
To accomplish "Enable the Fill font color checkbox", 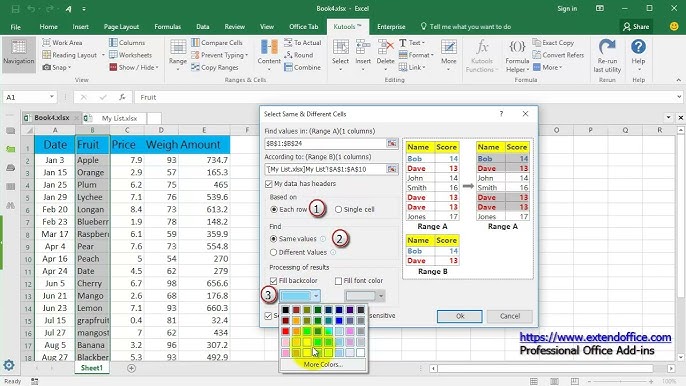I will [x=338, y=281].
